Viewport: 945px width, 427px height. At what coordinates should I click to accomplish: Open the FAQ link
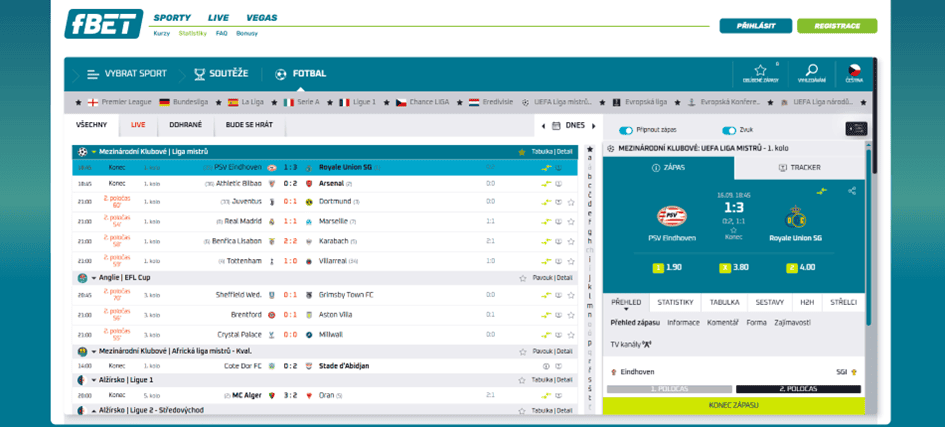[221, 34]
